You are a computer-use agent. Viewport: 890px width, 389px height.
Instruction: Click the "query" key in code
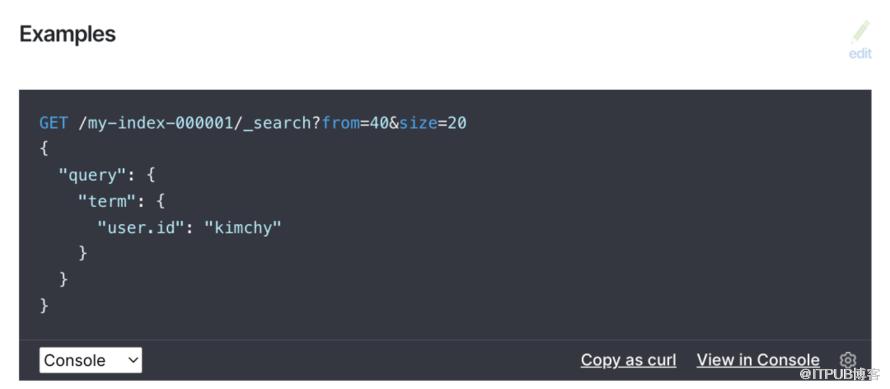point(92,175)
